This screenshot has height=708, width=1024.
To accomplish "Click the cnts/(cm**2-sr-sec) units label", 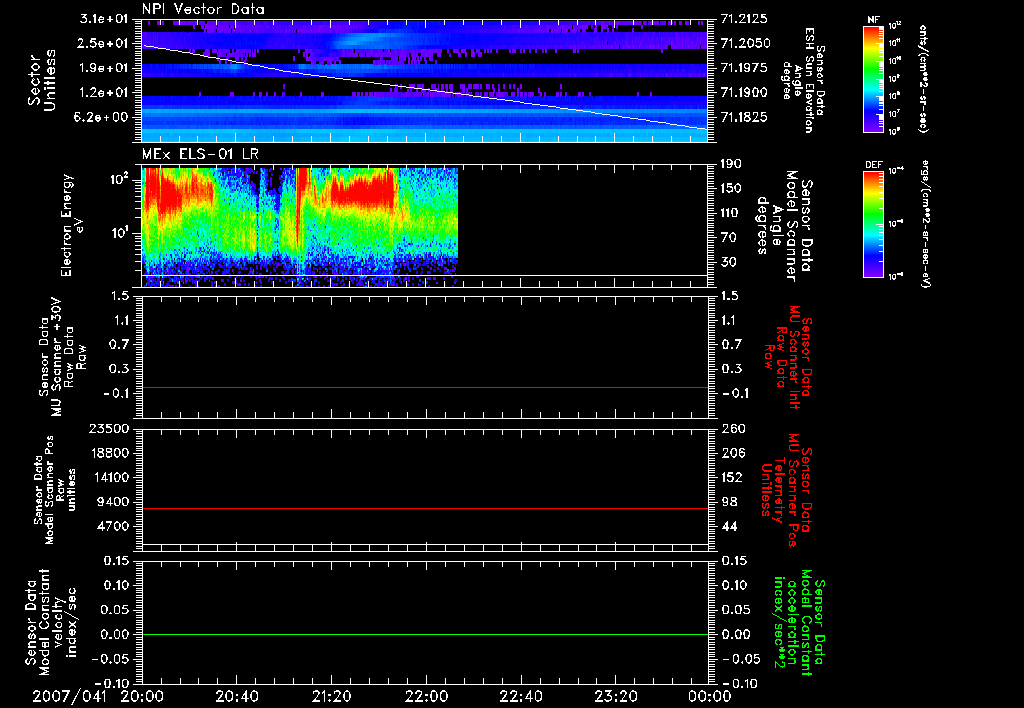I will pos(923,79).
